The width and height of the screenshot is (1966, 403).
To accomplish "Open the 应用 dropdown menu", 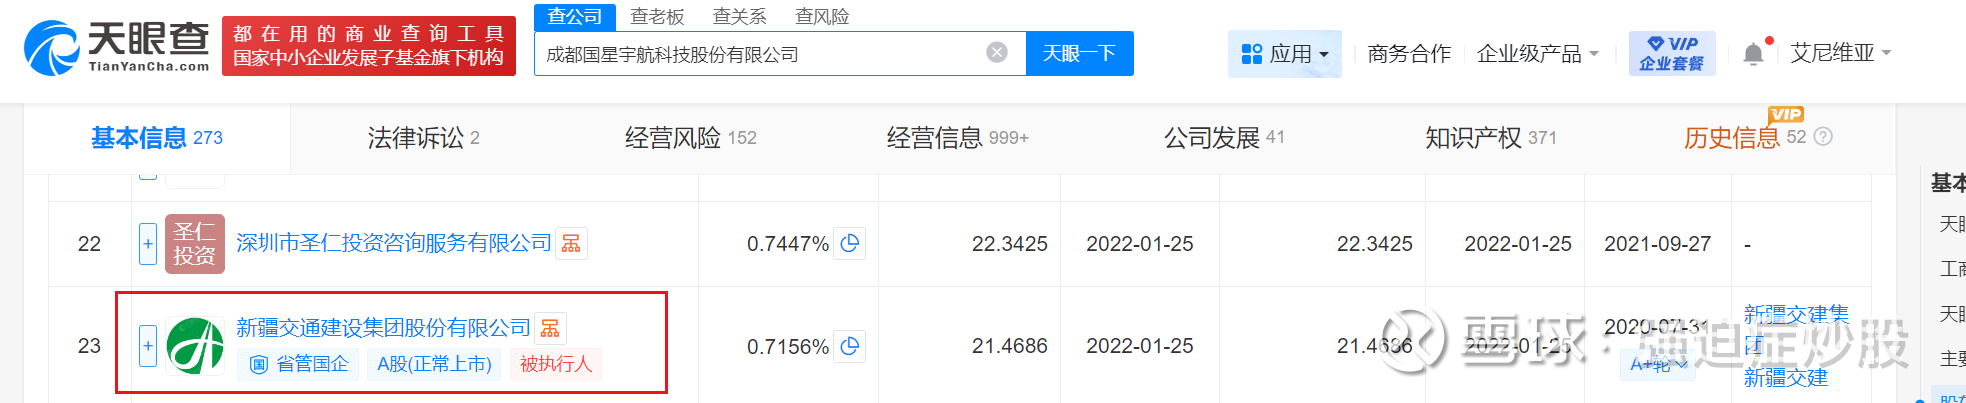I will (1285, 54).
